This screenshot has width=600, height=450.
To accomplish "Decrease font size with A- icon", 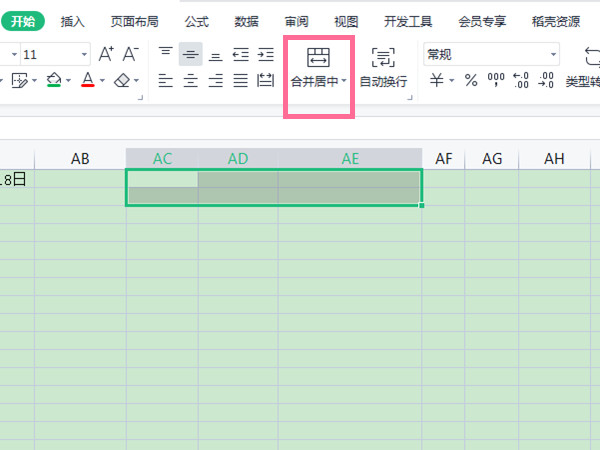I will coord(130,54).
